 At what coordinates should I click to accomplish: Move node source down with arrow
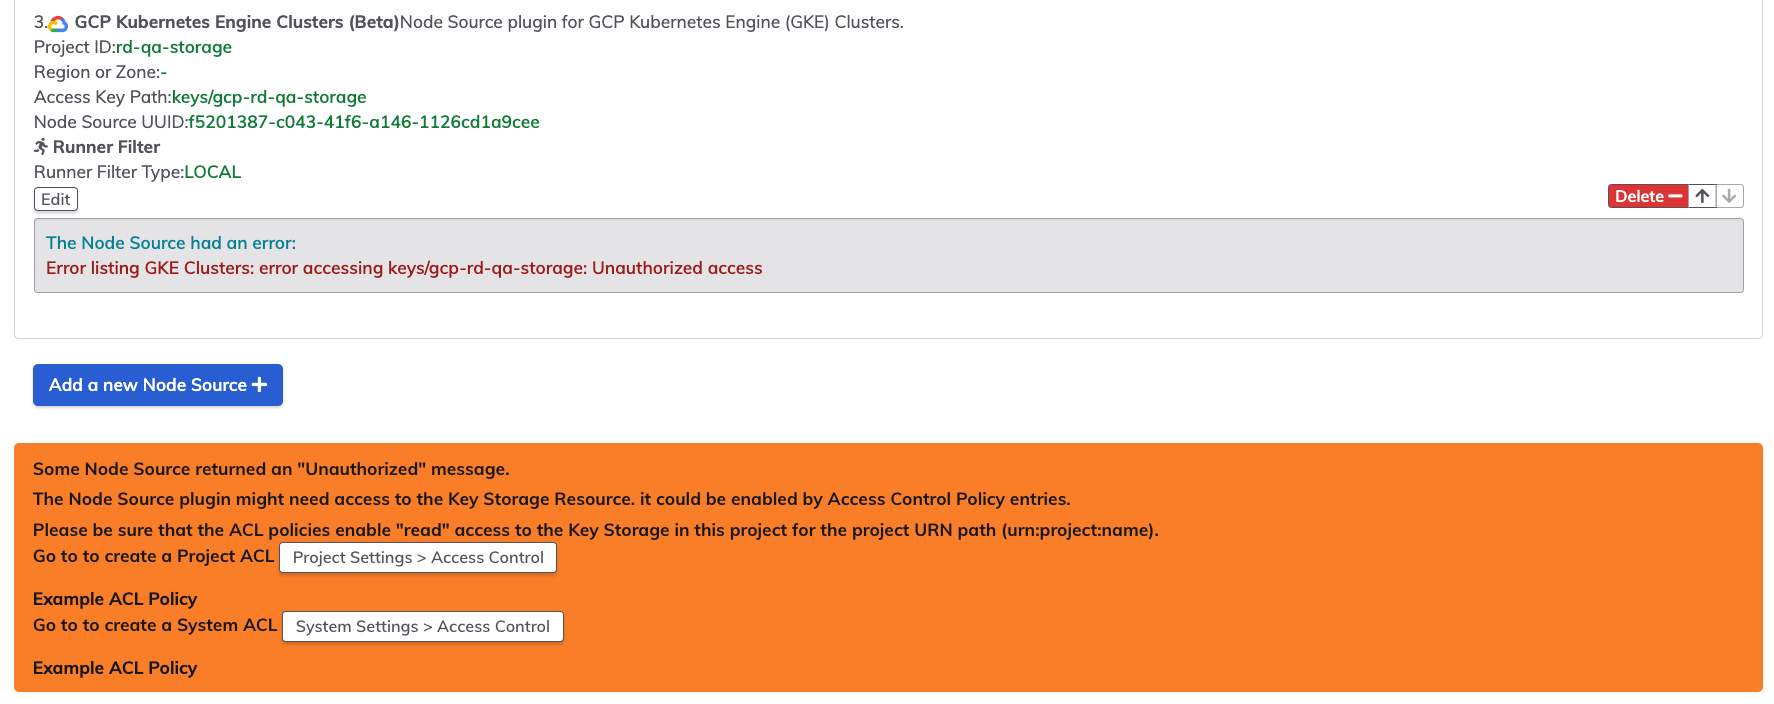pos(1729,196)
